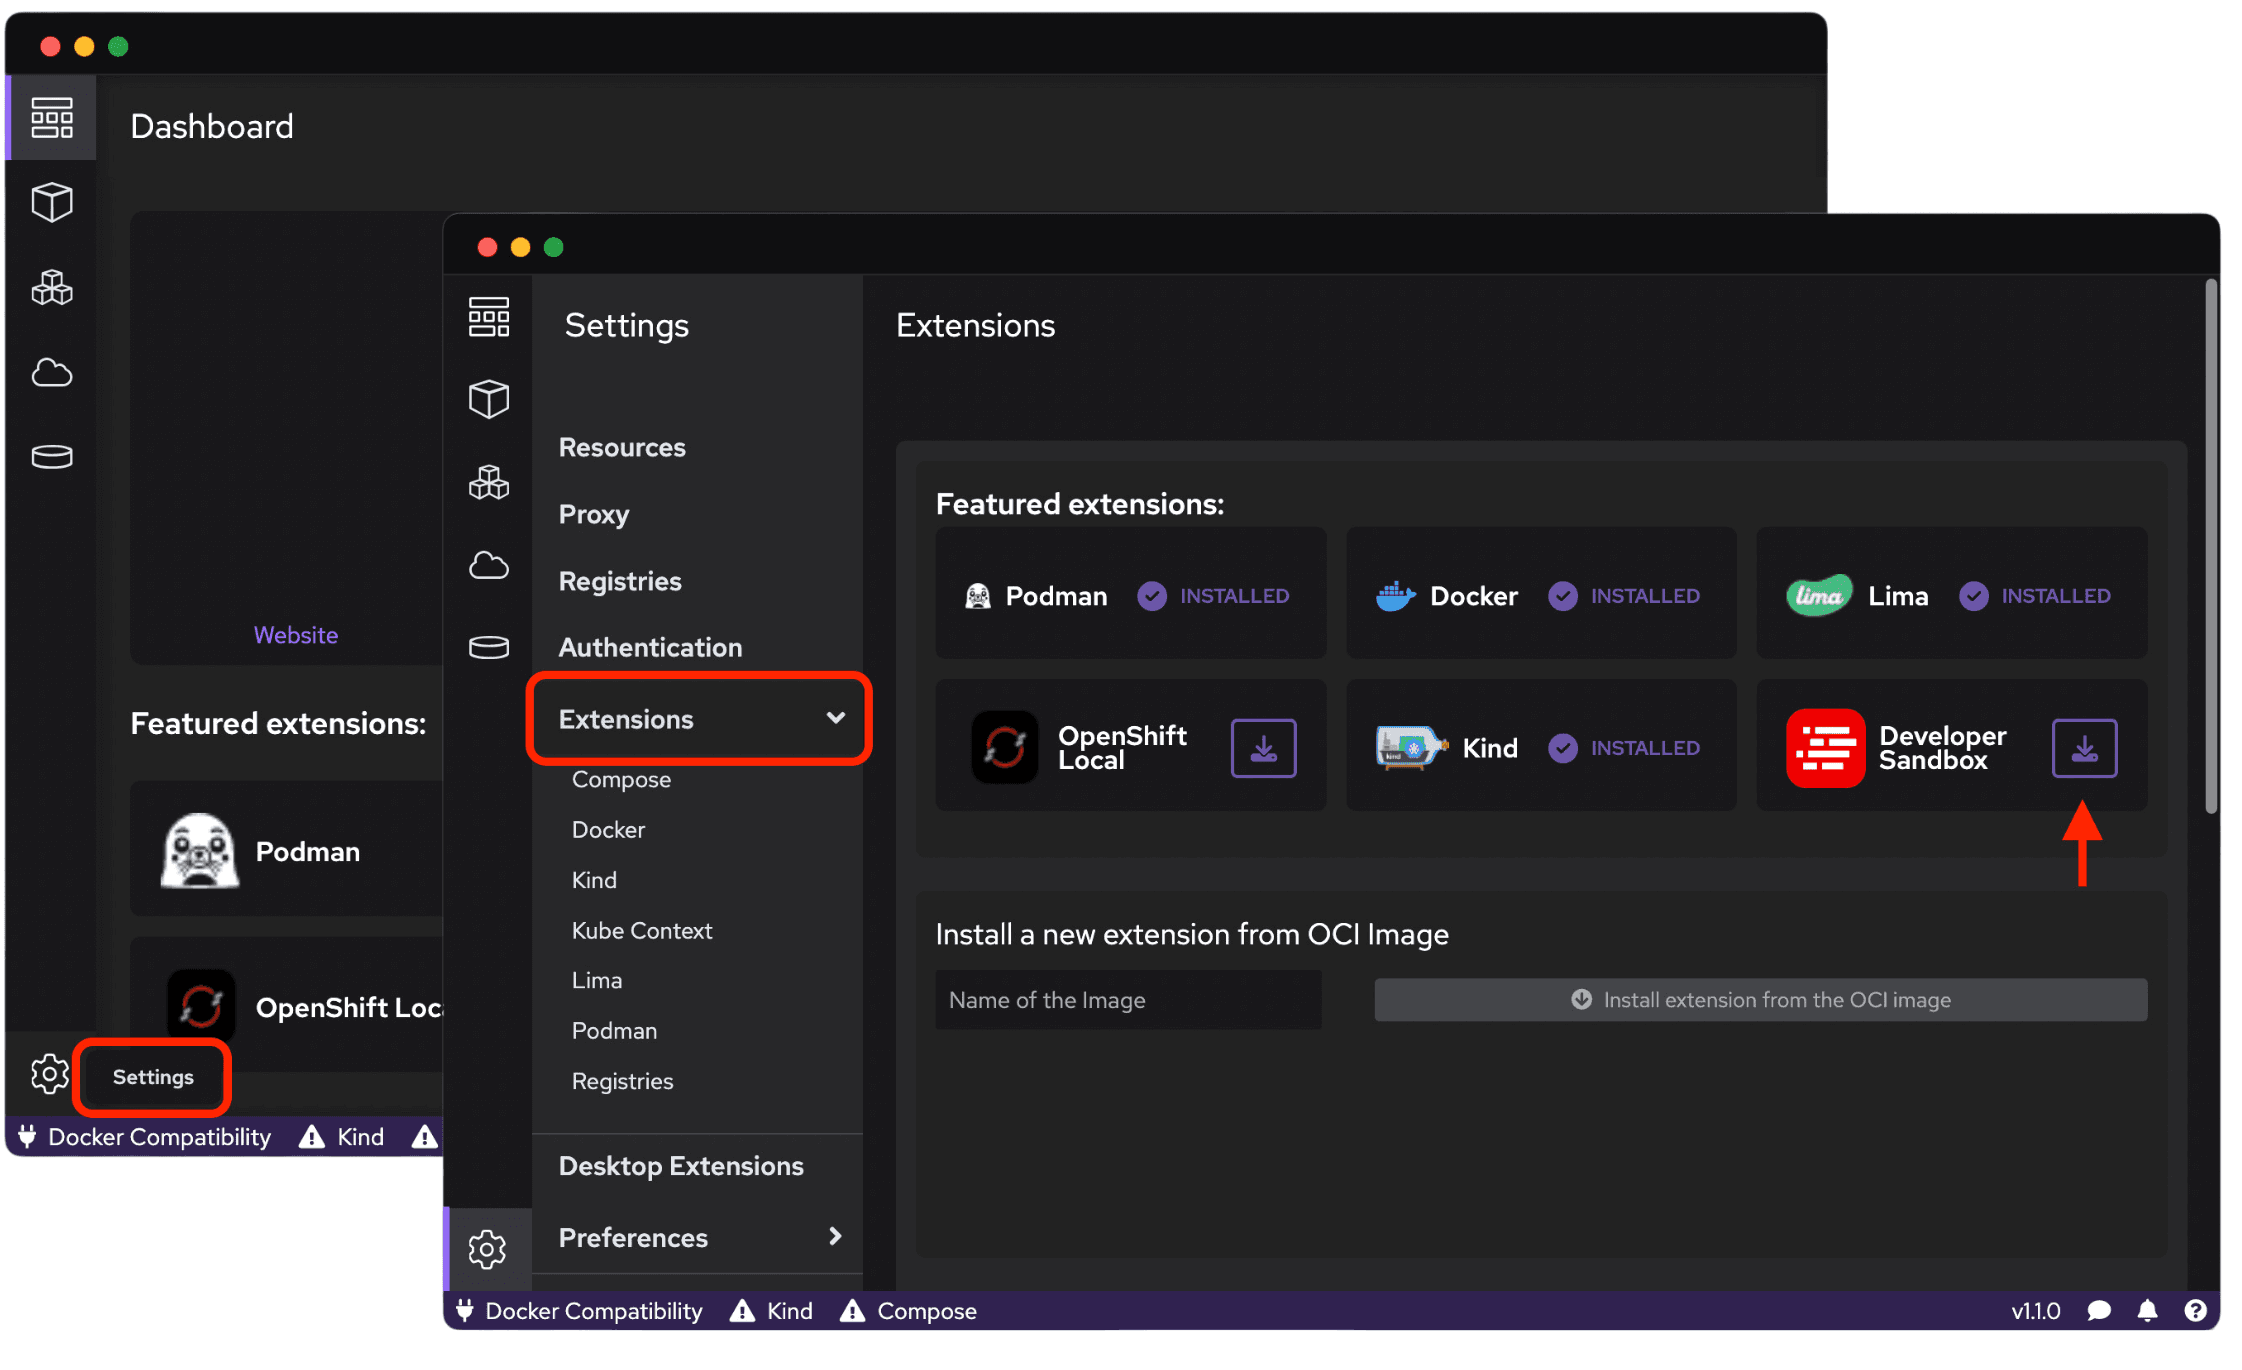Open Images cloud icon in back window
Screen dimensions: 2242x1370
click(x=52, y=373)
